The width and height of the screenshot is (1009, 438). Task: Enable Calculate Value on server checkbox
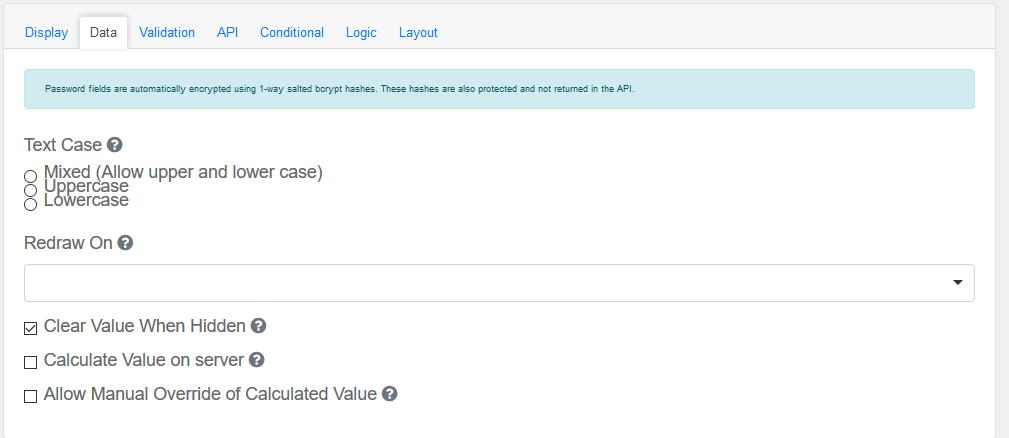pyautogui.click(x=31, y=362)
